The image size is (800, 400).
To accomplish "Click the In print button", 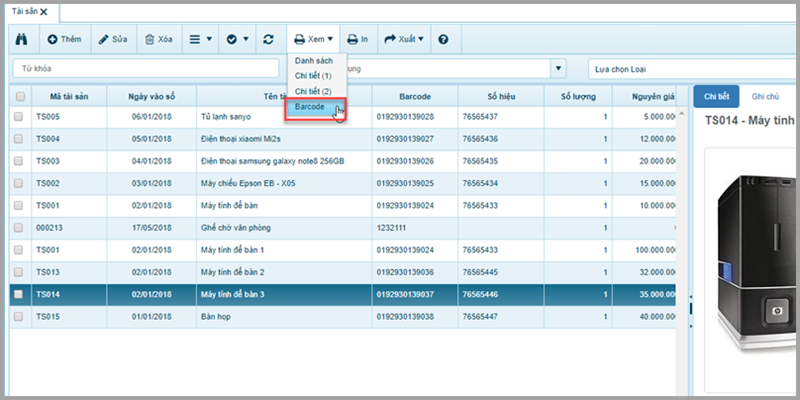I will click(357, 39).
